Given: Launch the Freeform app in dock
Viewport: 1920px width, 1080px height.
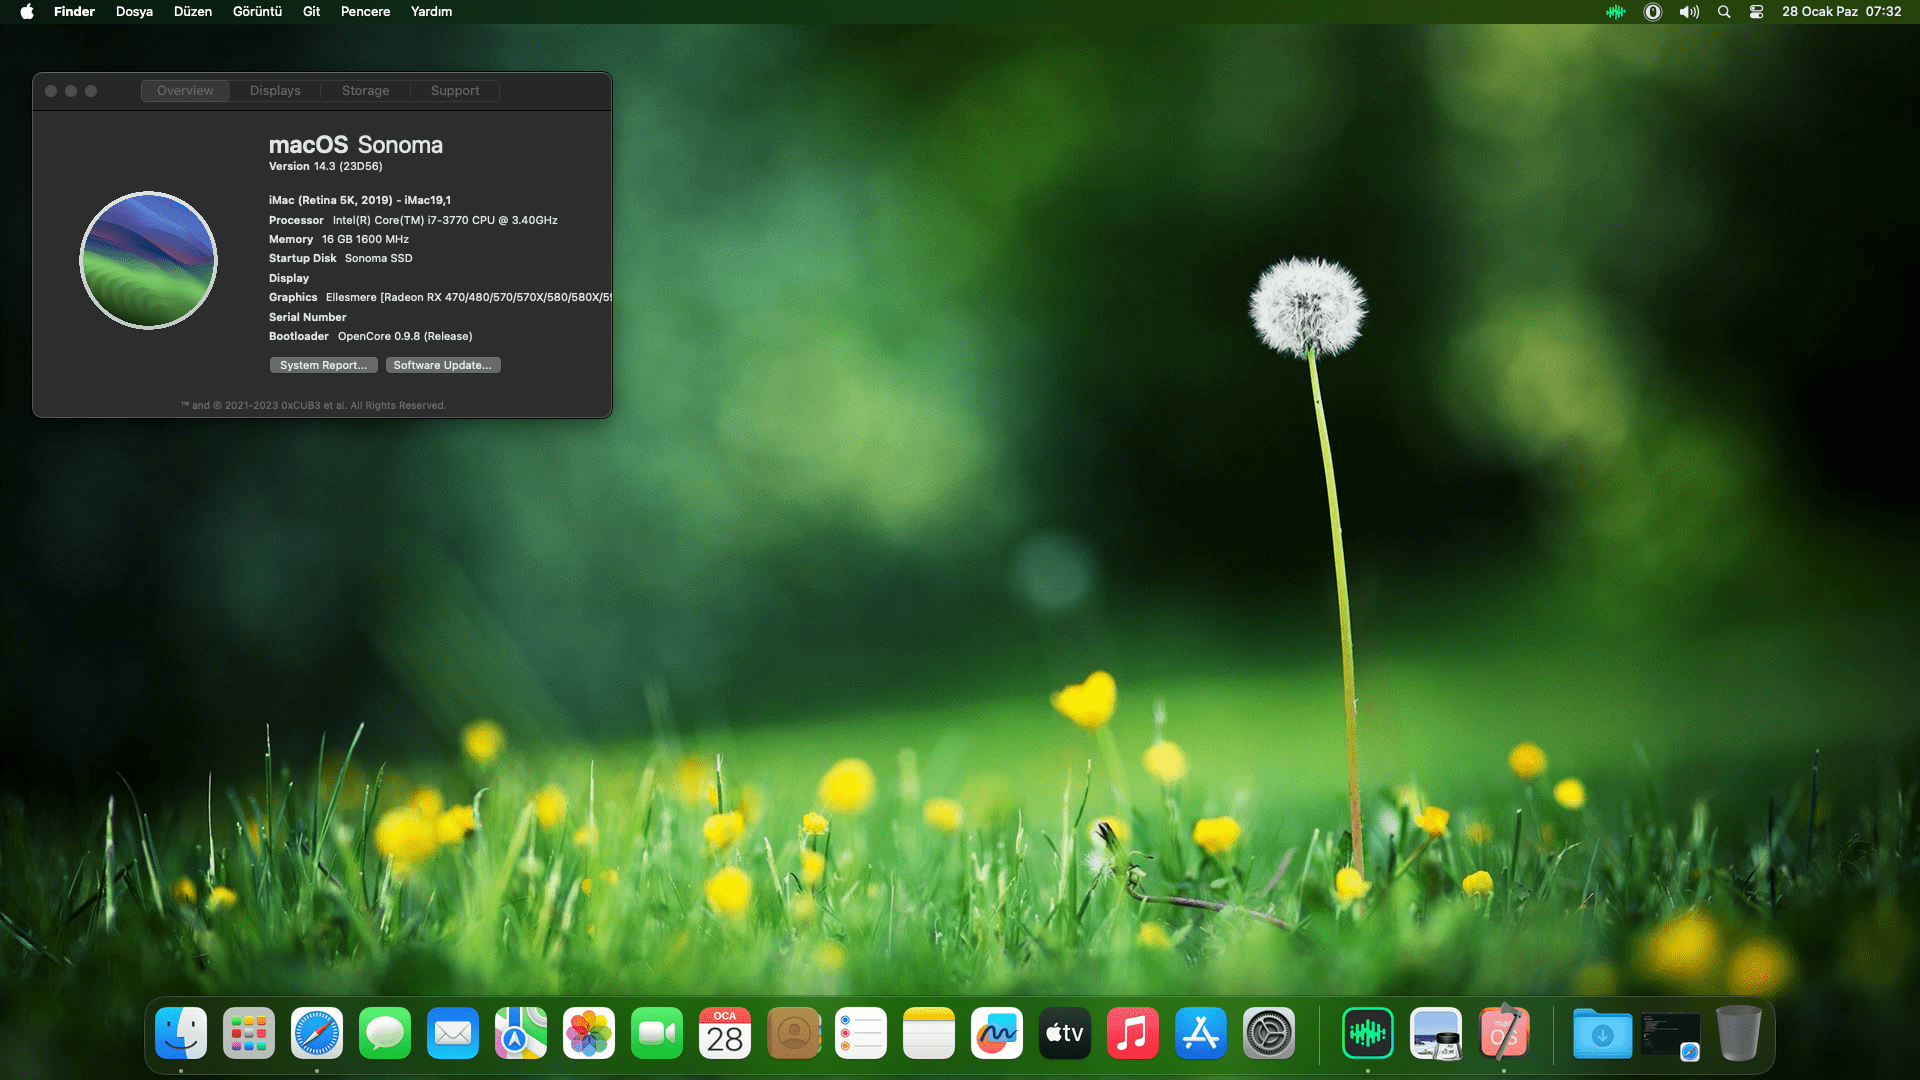Looking at the screenshot, I should tap(996, 1033).
